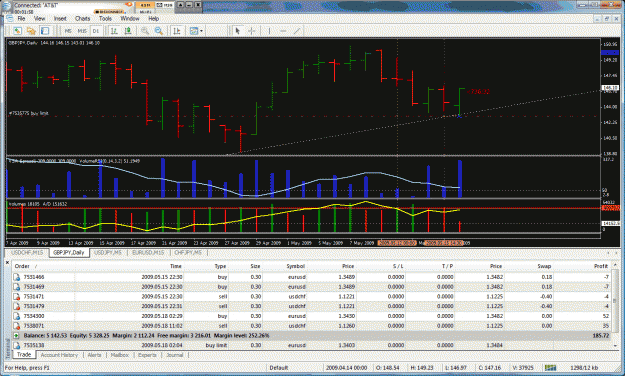Click total profit value 185.72
The width and height of the screenshot is (625, 376).
[601, 336]
